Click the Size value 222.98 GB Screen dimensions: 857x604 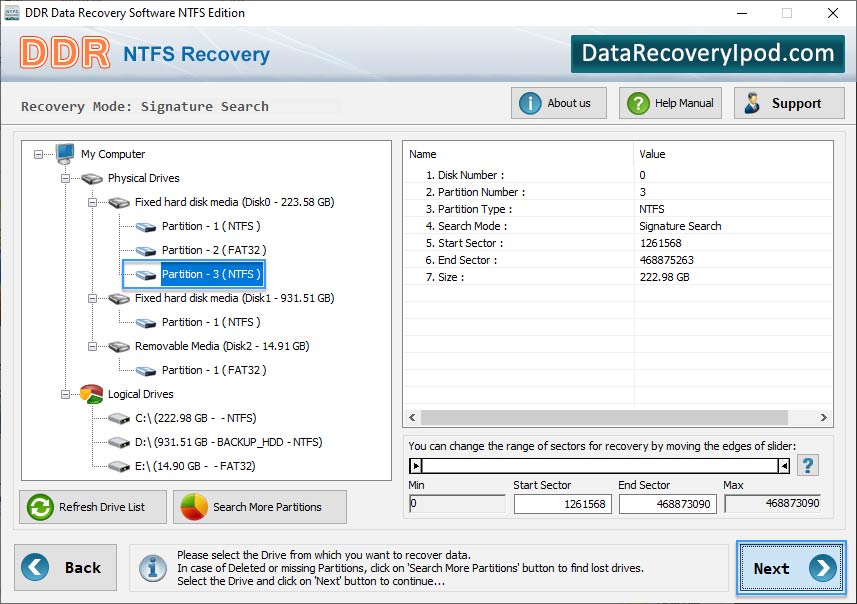click(664, 277)
